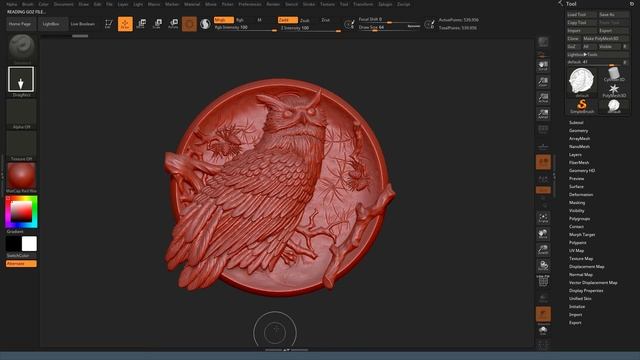640x360 pixels.
Task: Click the Draw Size slider
Action: pos(390,27)
